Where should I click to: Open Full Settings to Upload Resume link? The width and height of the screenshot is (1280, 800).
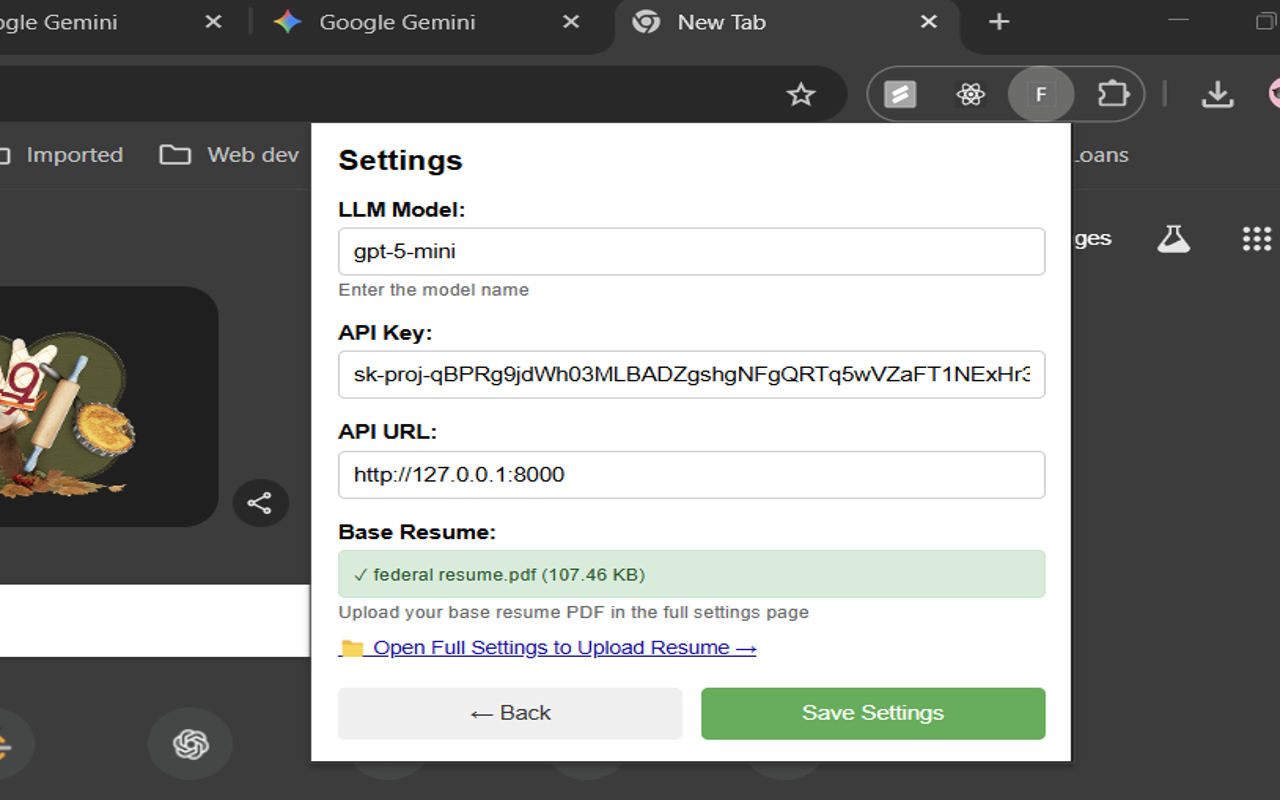[548, 648]
